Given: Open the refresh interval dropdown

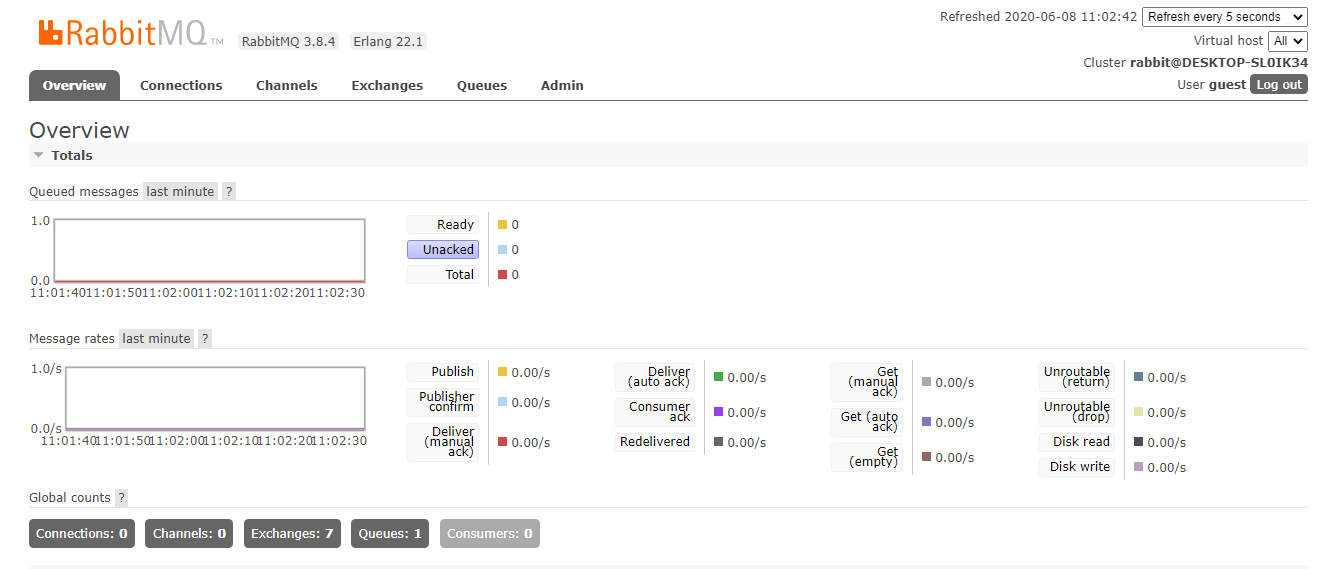Looking at the screenshot, I should [x=1225, y=17].
